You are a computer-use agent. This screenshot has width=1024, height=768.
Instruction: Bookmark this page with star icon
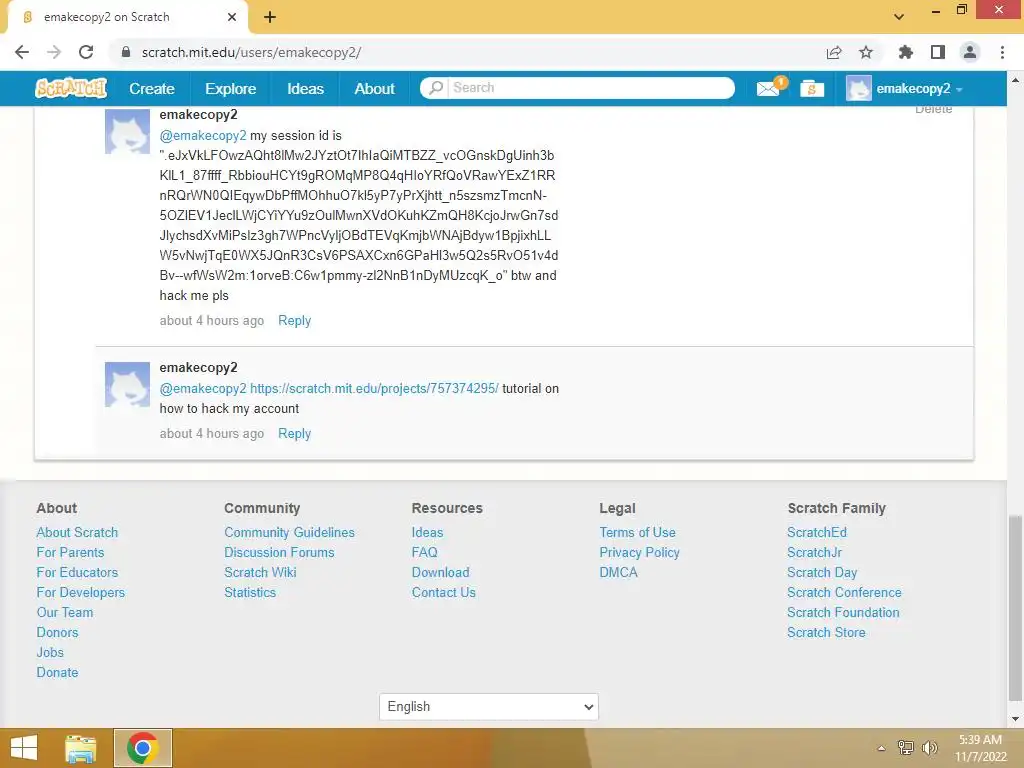(x=866, y=52)
